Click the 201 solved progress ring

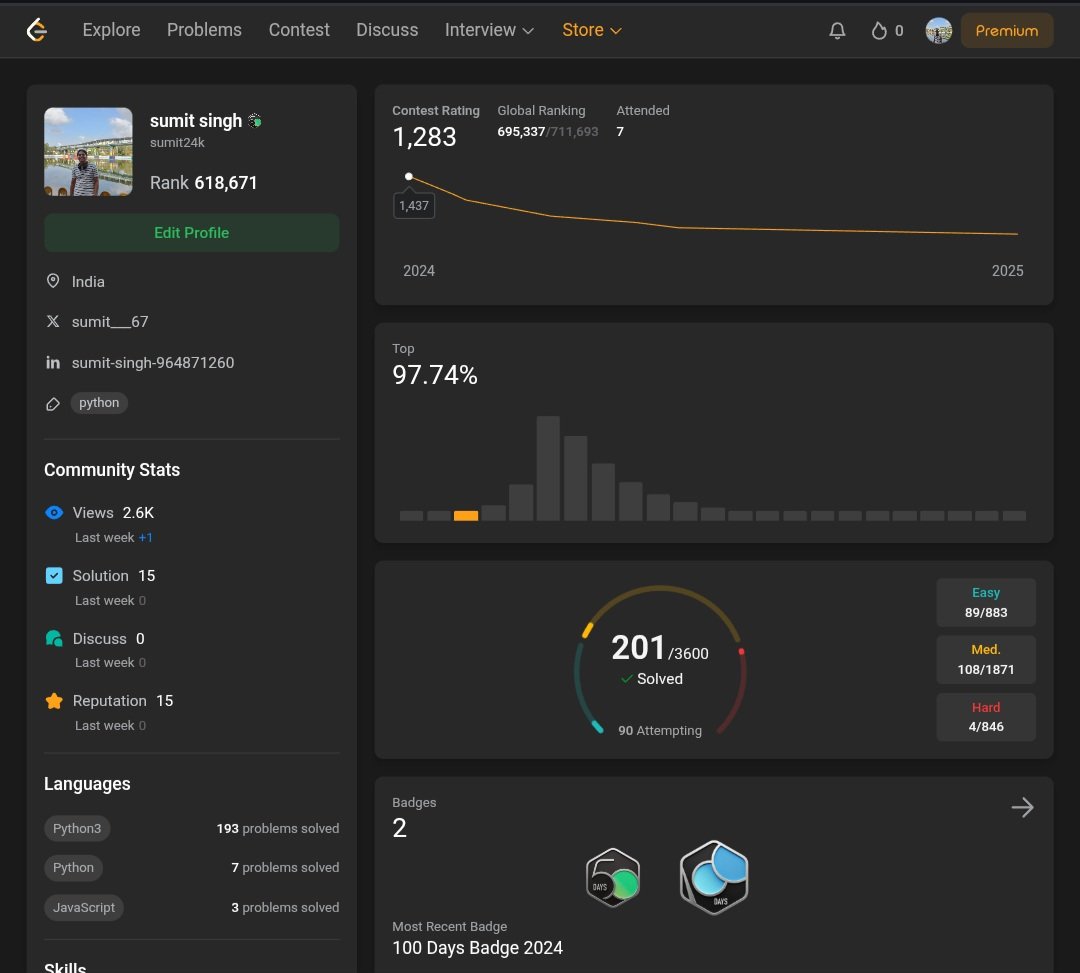coord(660,660)
